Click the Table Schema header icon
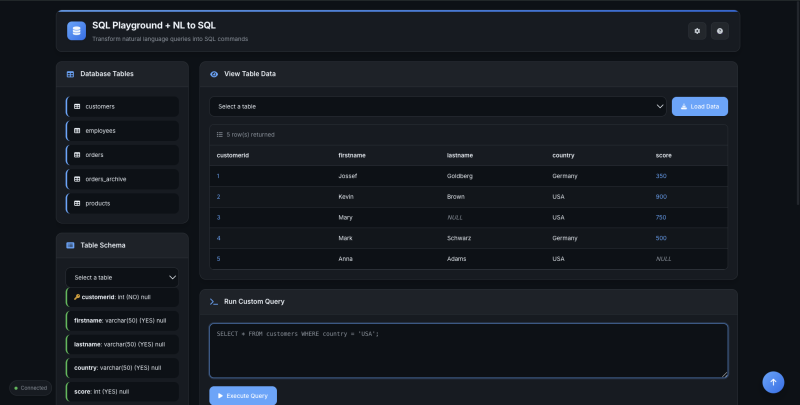The image size is (800, 405). point(70,245)
